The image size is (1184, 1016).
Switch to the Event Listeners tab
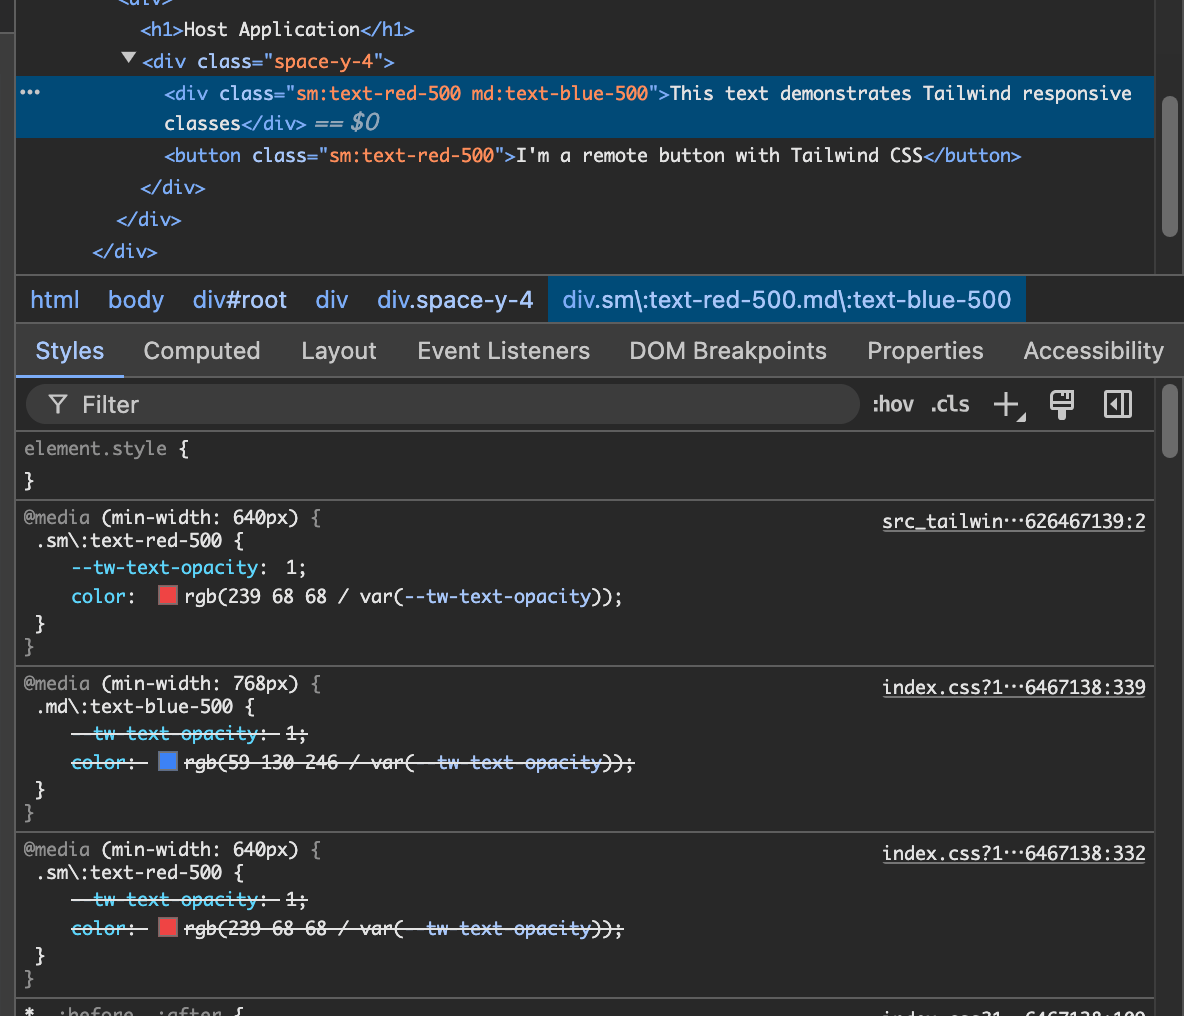tap(503, 350)
